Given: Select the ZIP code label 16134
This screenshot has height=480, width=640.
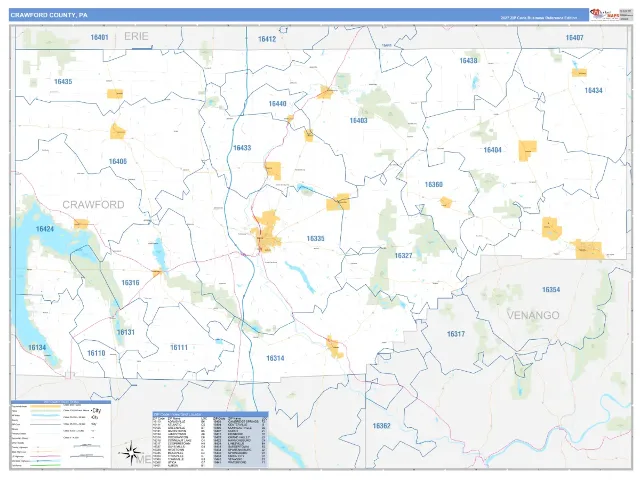Looking at the screenshot, I should pyautogui.click(x=37, y=348).
